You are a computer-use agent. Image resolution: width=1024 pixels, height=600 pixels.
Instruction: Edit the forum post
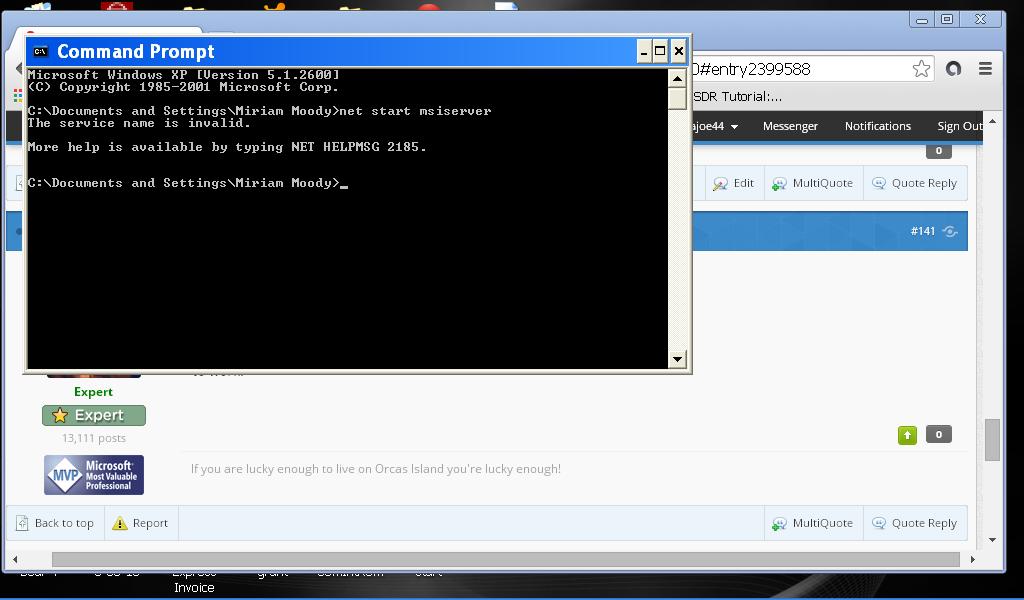pos(734,183)
